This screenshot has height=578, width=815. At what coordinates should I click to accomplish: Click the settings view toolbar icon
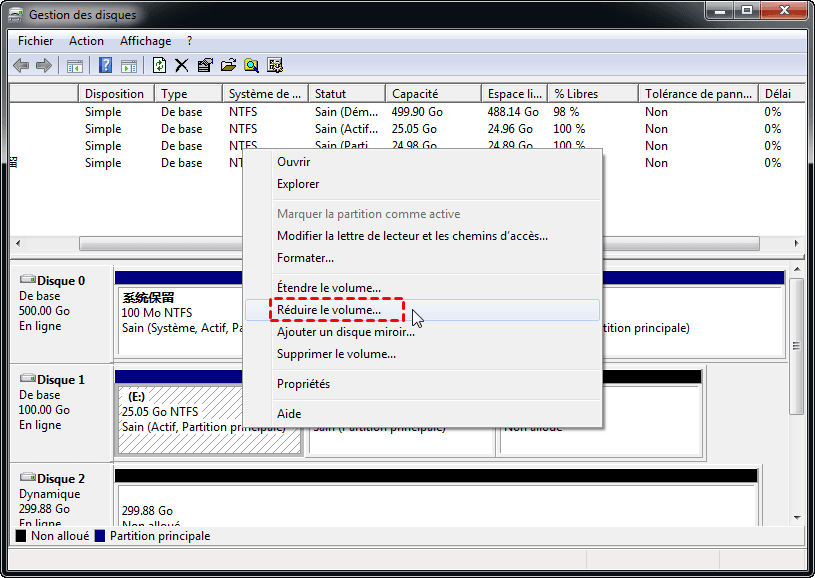pyautogui.click(x=275, y=65)
